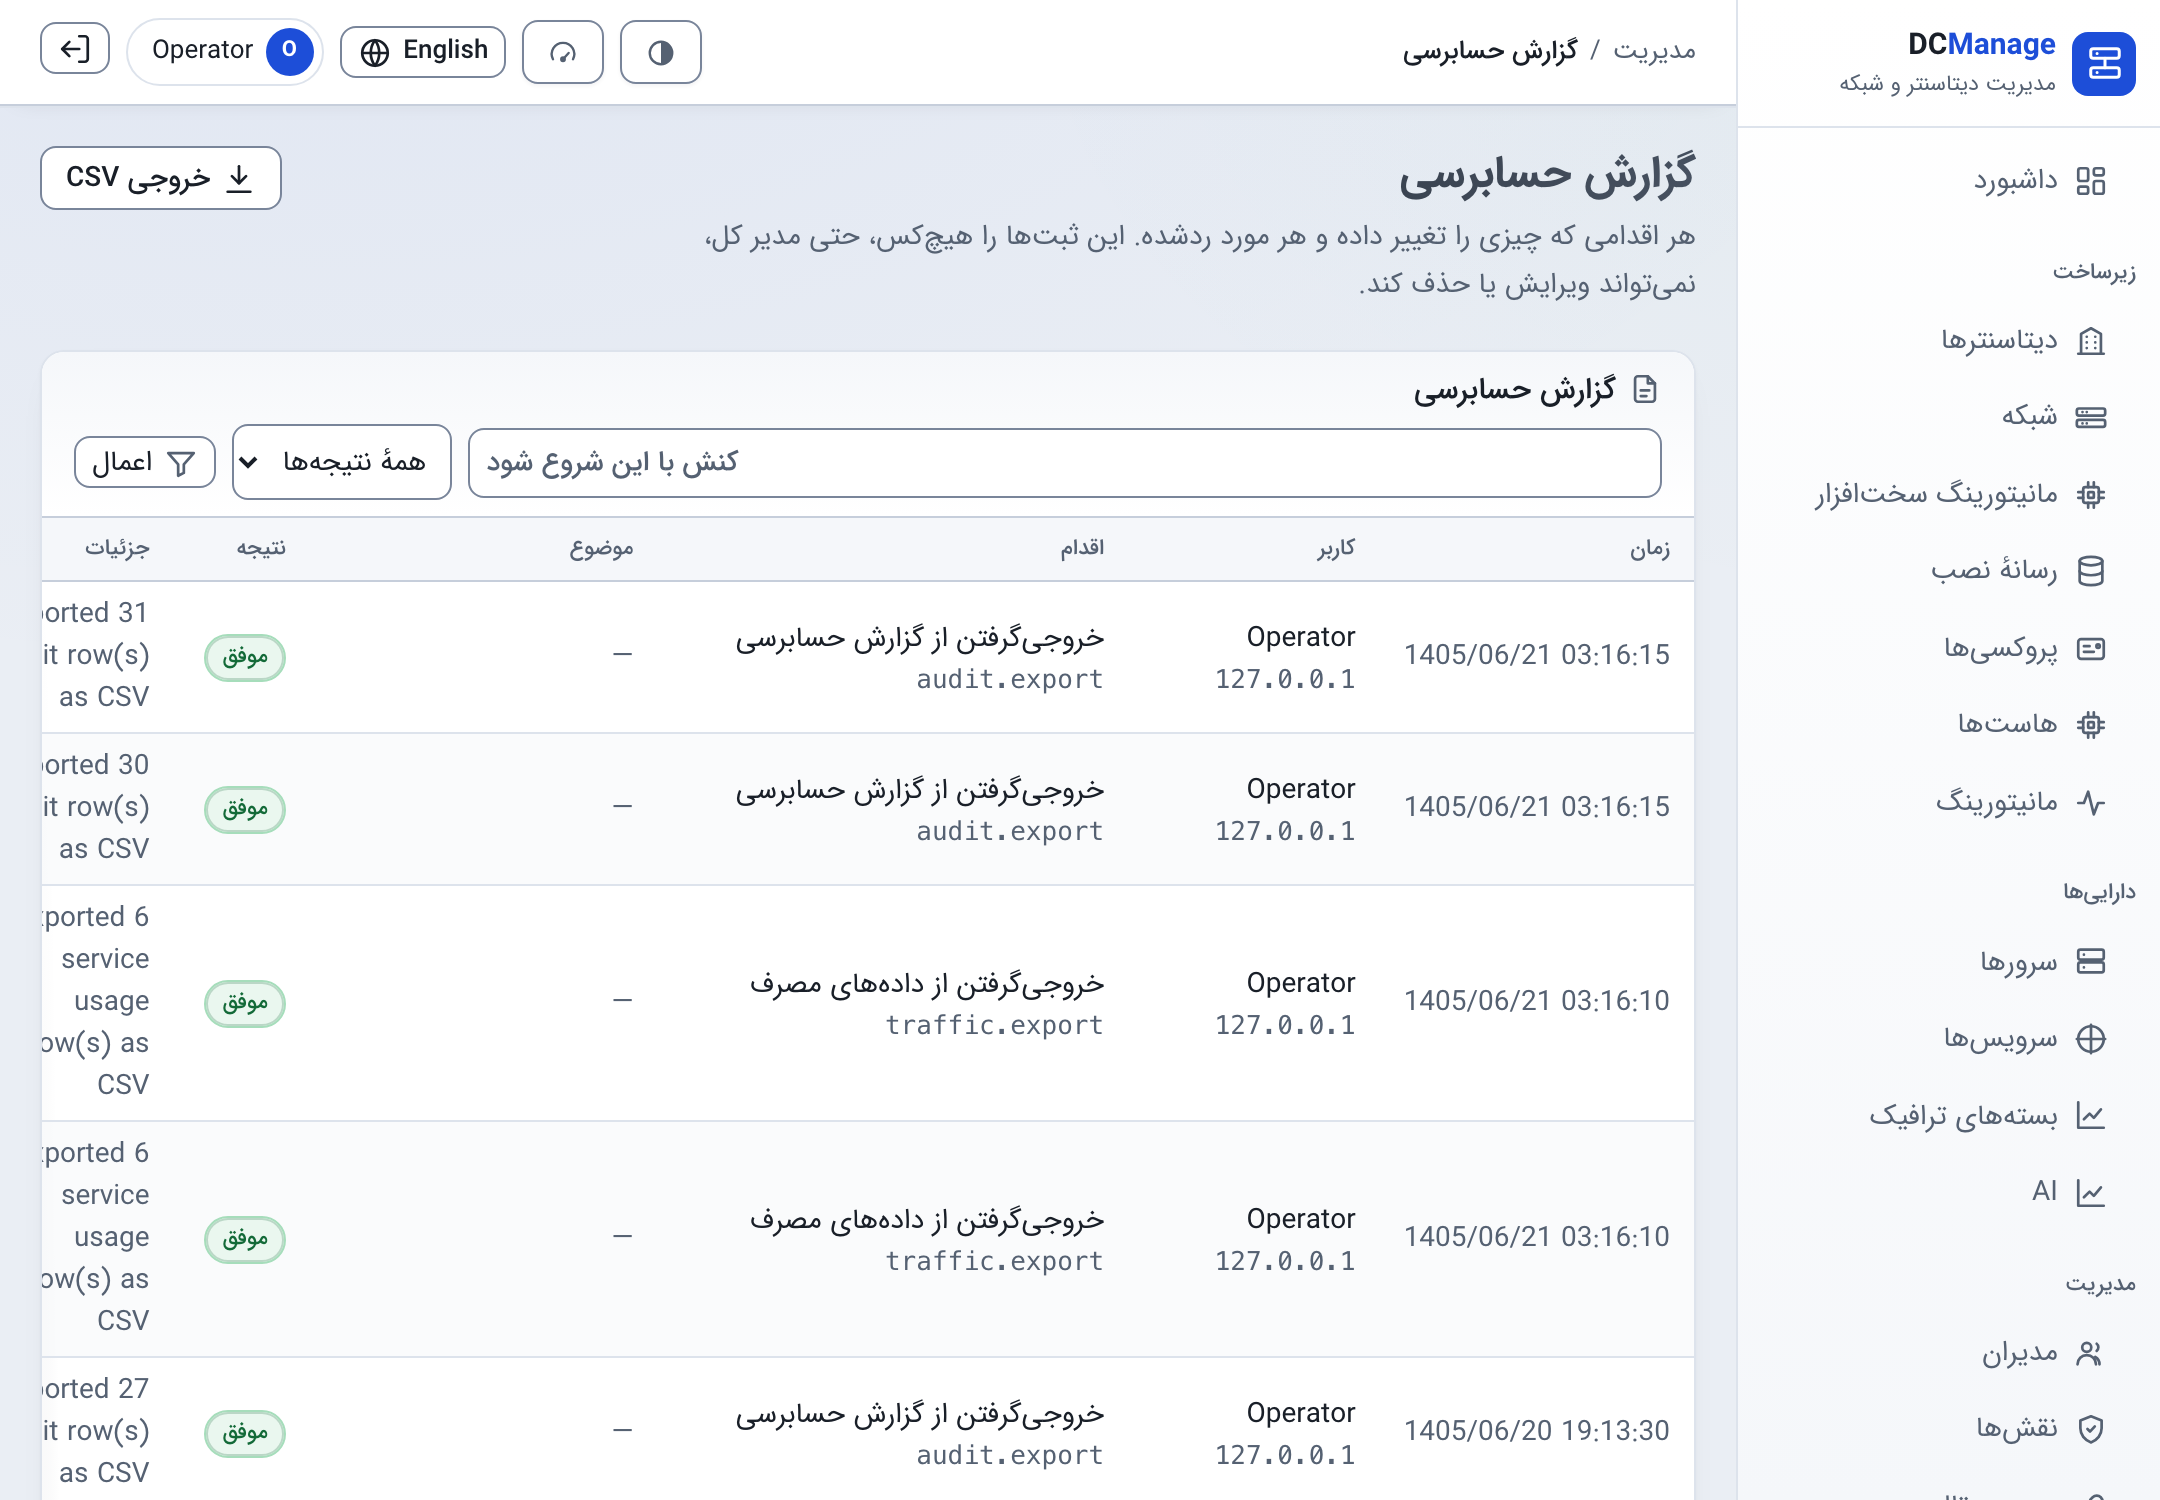Screen dimensions: 2160x1500
Task: Click the اعمال filter button
Action: pyautogui.click(x=145, y=462)
